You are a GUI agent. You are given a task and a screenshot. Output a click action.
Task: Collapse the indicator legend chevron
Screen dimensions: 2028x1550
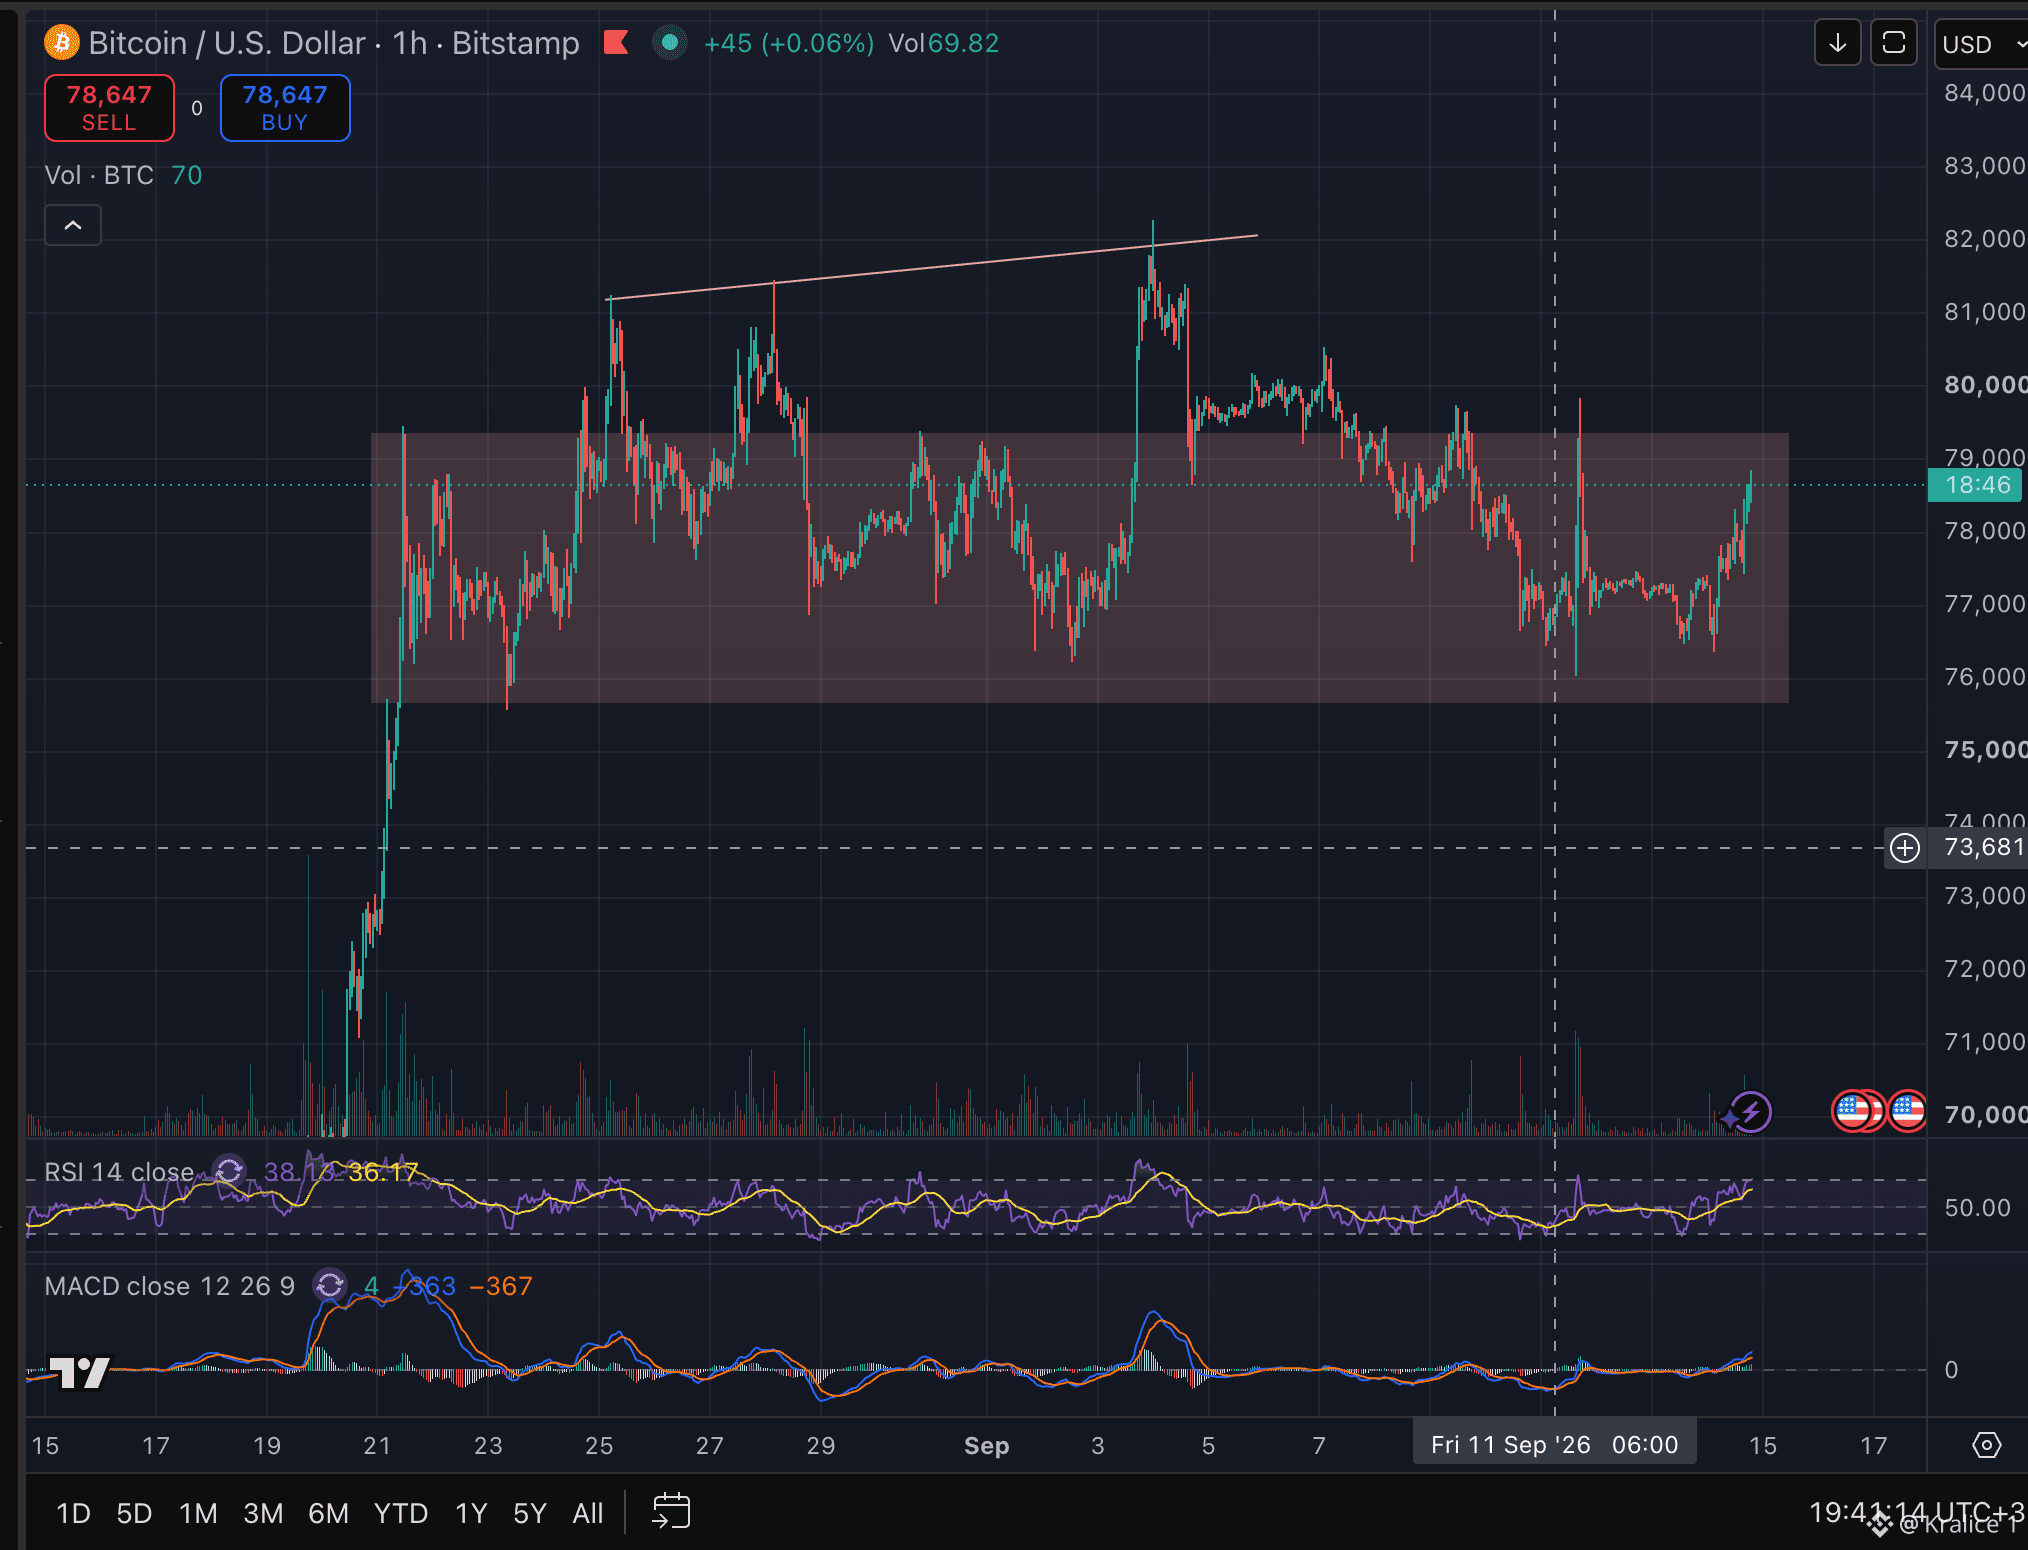click(73, 225)
